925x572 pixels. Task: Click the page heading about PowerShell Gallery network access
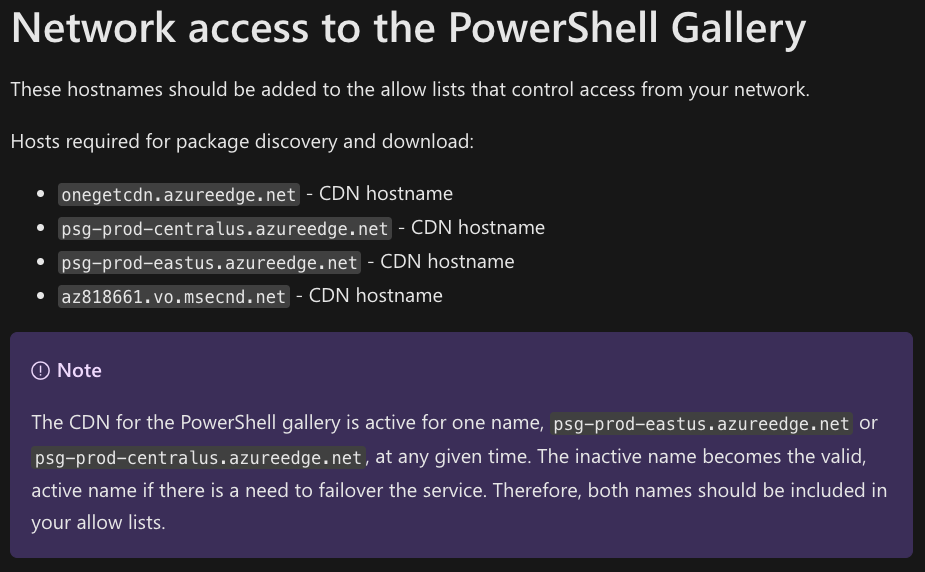pos(408,29)
